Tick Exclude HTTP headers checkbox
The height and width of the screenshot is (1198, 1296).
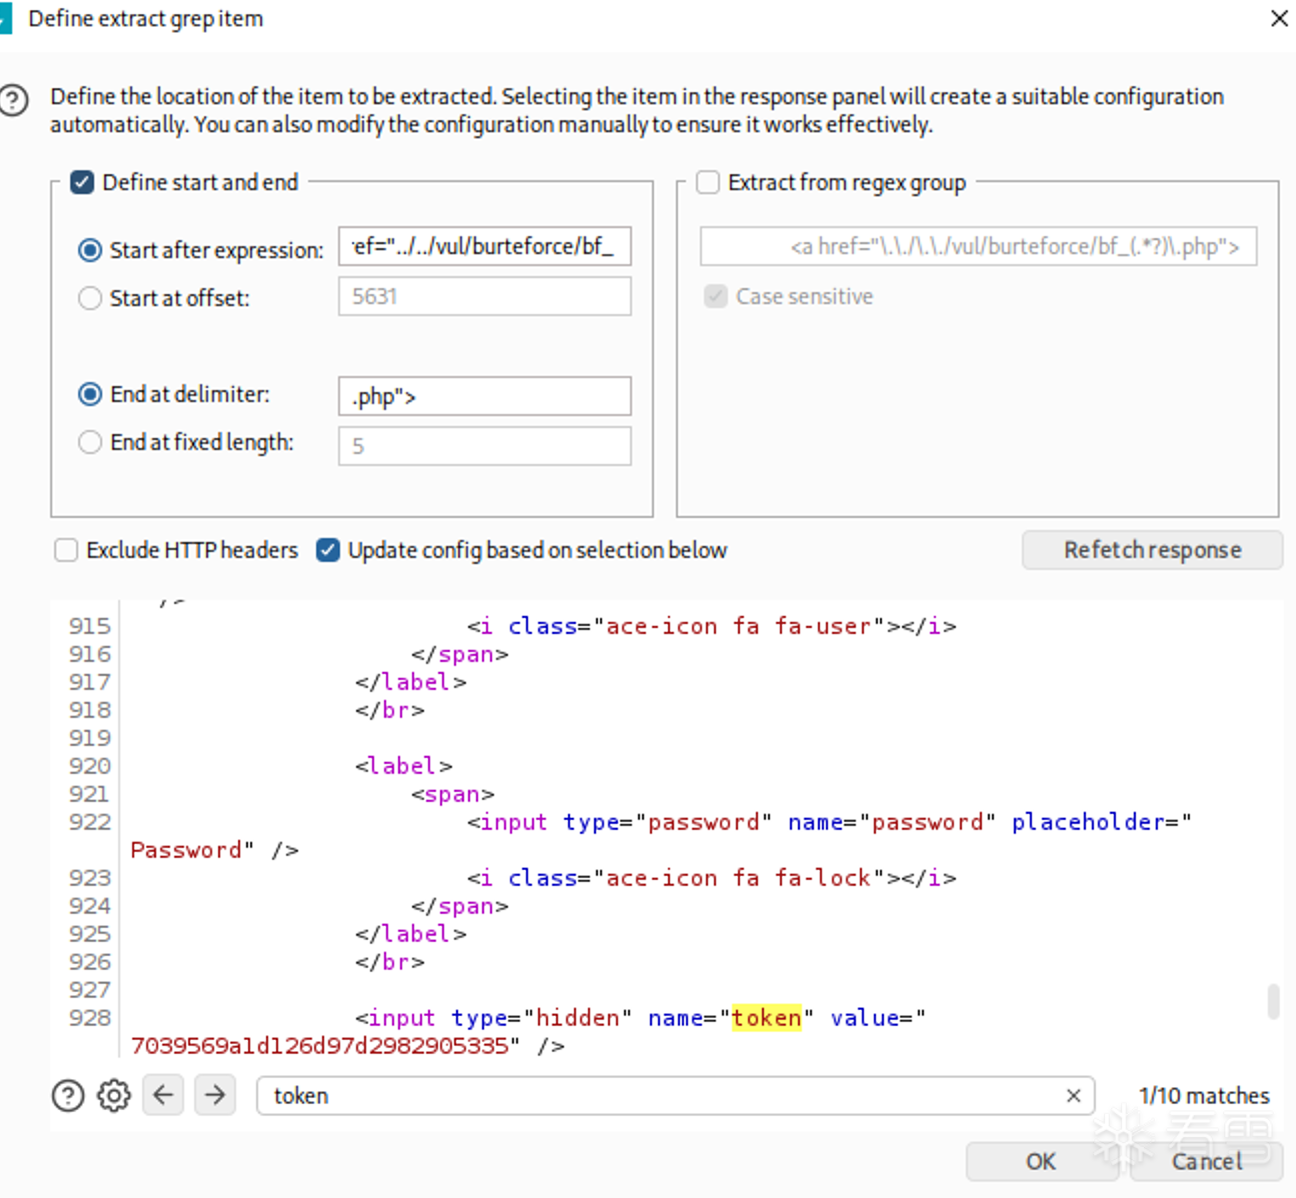tap(66, 550)
